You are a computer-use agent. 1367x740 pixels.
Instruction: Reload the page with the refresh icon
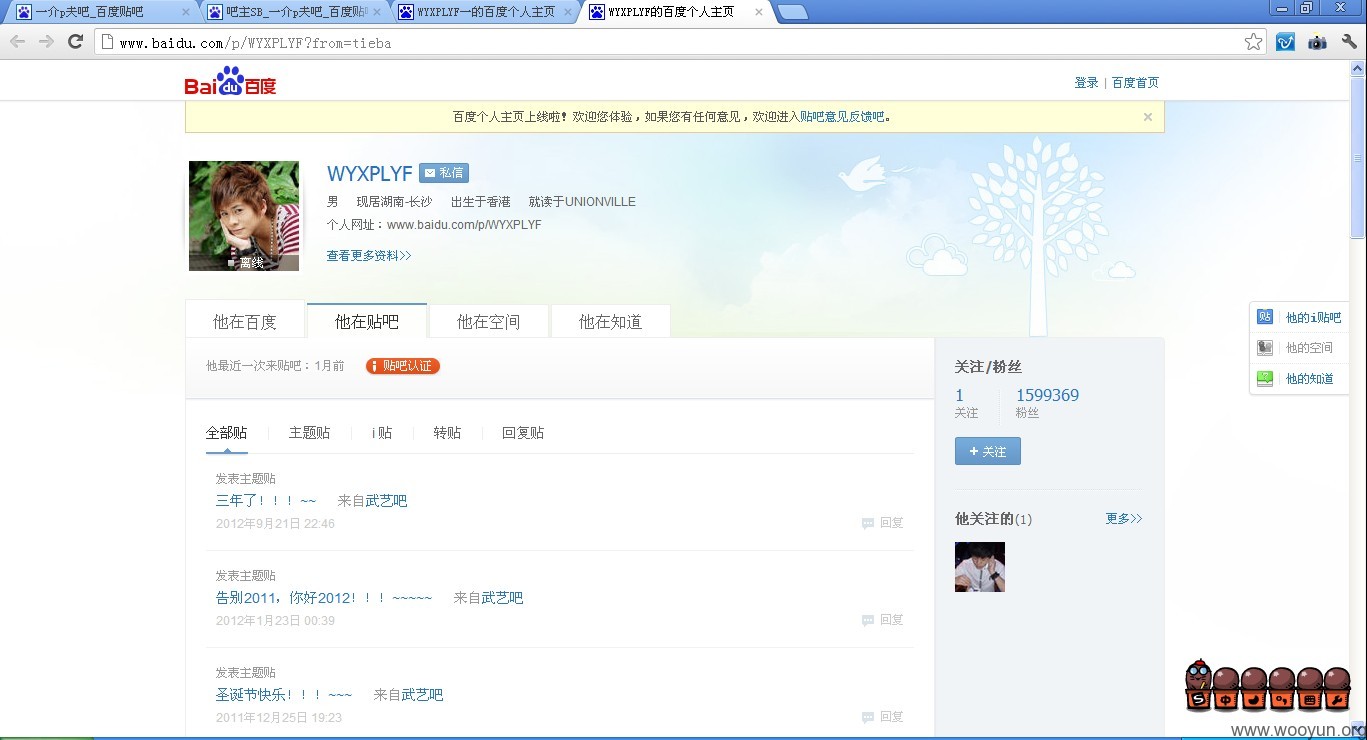coord(75,42)
